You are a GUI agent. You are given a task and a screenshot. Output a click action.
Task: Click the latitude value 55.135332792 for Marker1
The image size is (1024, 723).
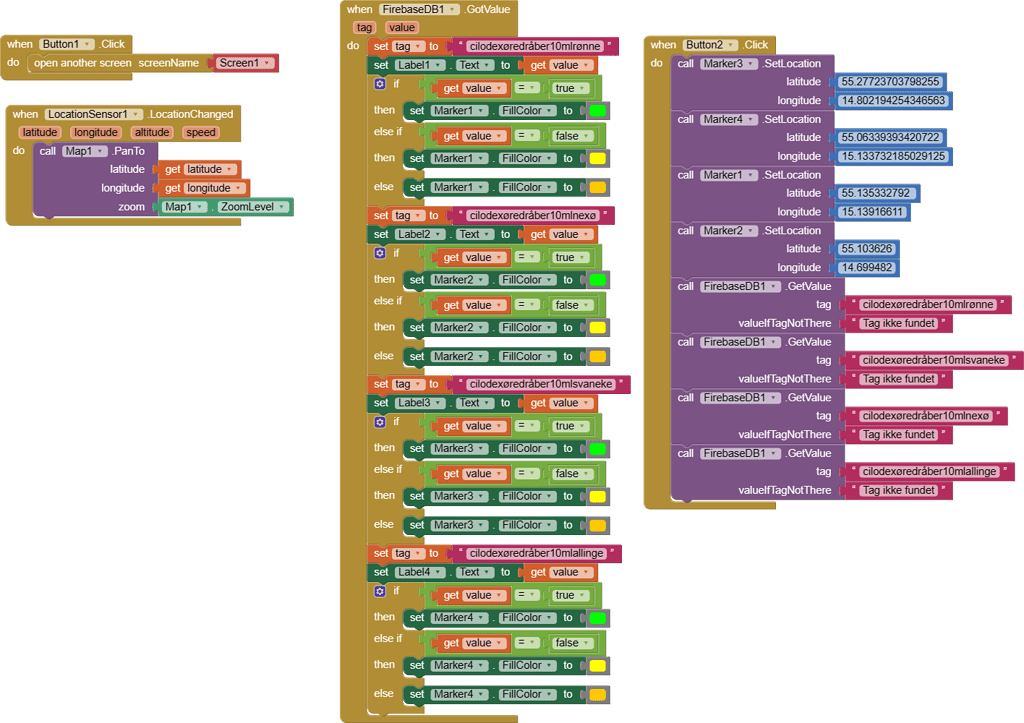(x=877, y=193)
